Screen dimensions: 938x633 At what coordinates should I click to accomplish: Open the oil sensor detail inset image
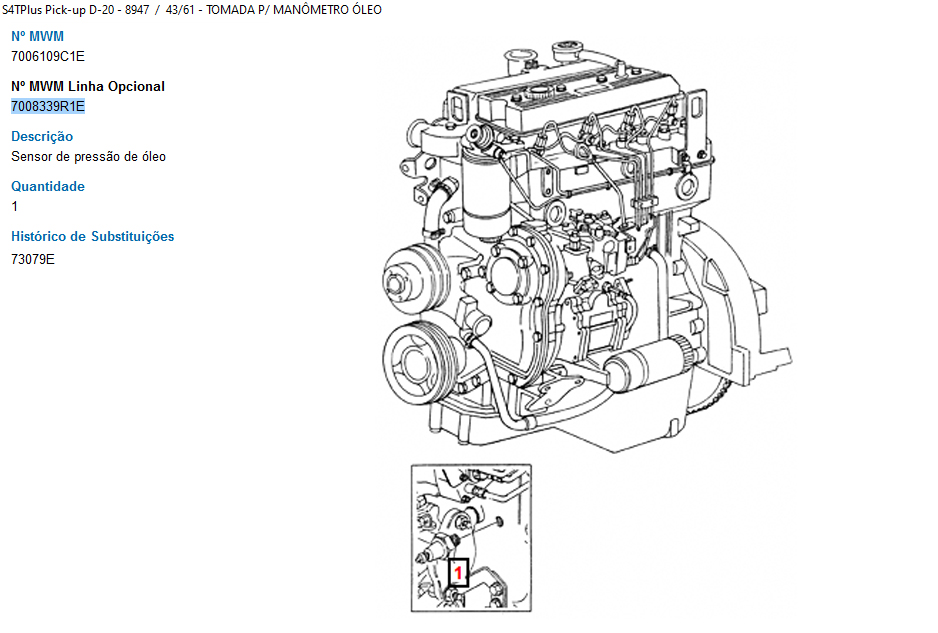[x=472, y=537]
